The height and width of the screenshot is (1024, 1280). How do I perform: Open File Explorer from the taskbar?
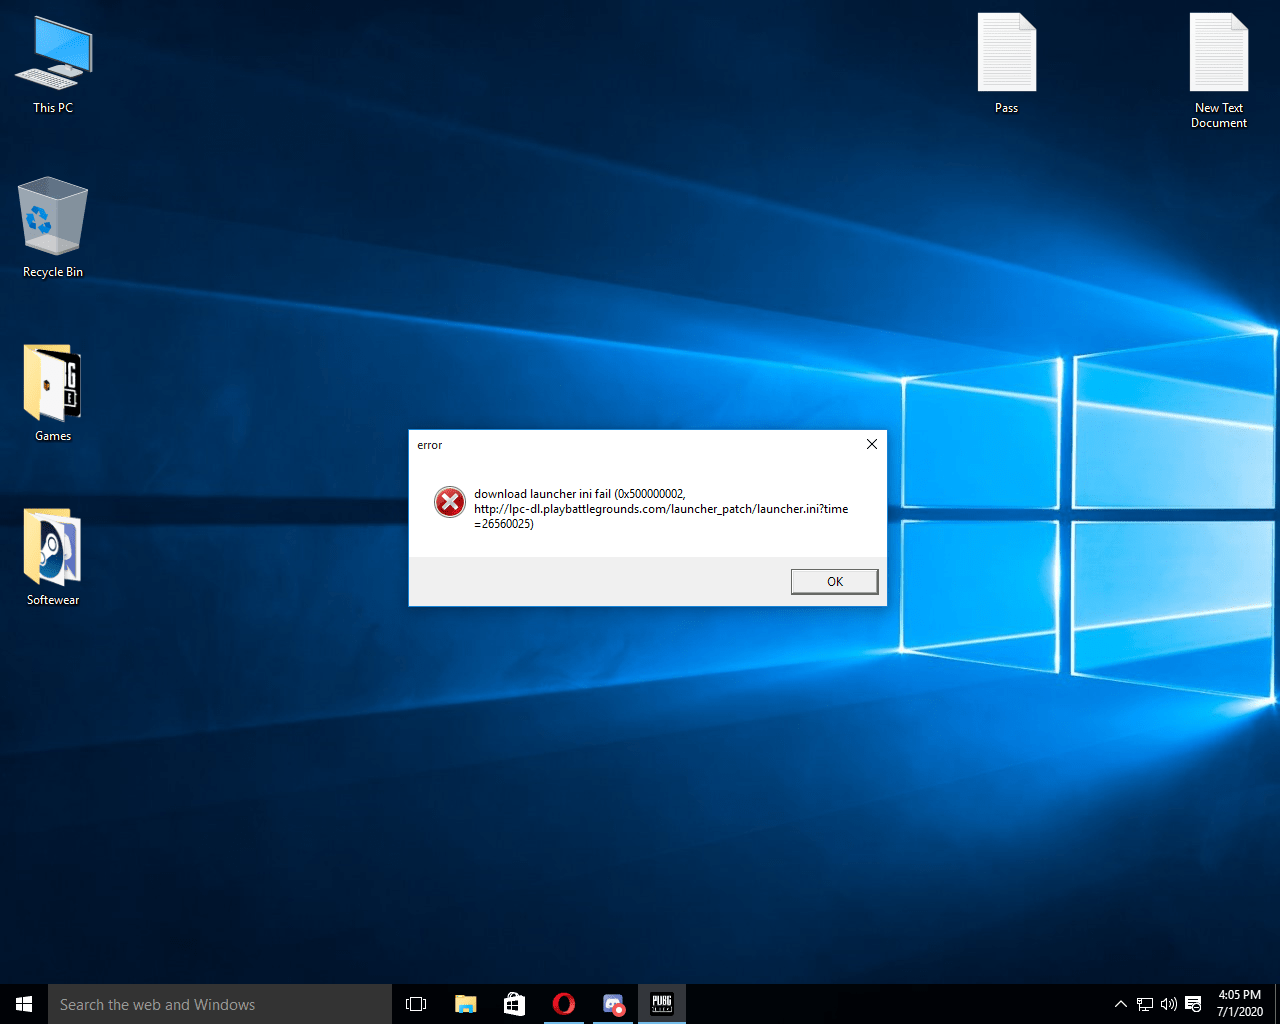pyautogui.click(x=465, y=1004)
